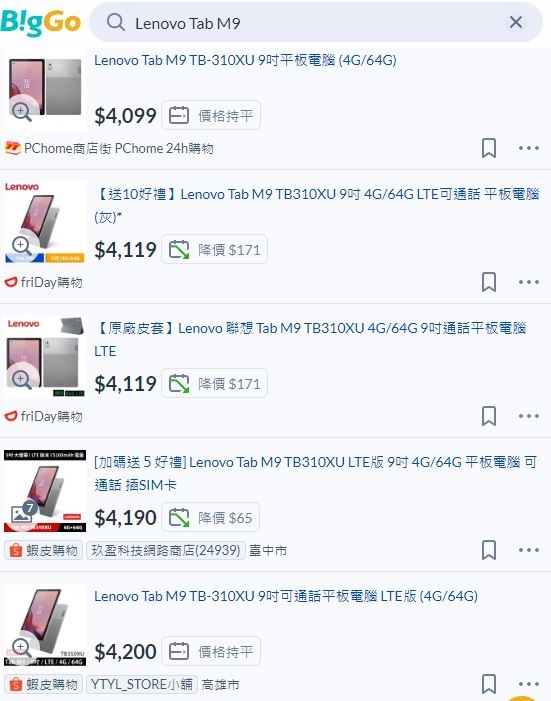The image size is (551, 701).
Task: Open the [加碼送 5 好禮] Lenovo Tab M9 link
Action: pos(315,473)
